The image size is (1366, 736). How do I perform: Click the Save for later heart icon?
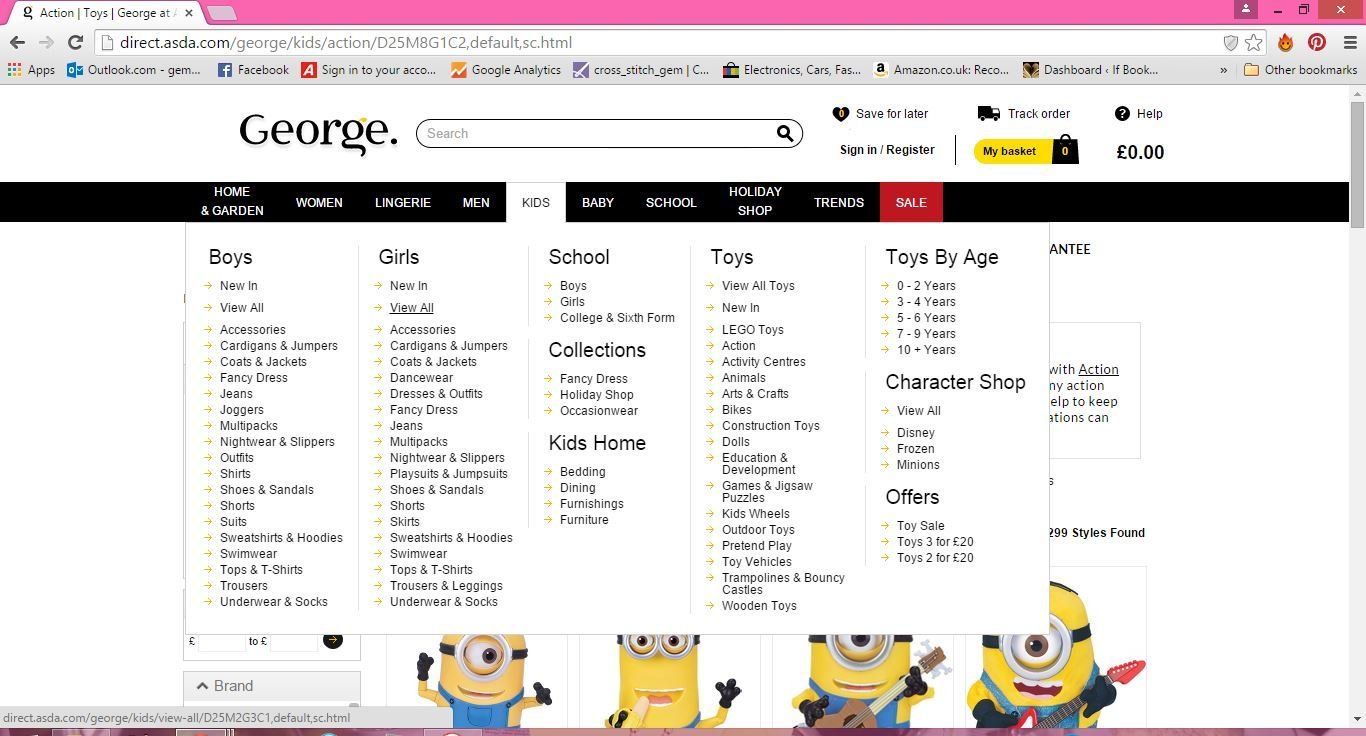point(840,114)
